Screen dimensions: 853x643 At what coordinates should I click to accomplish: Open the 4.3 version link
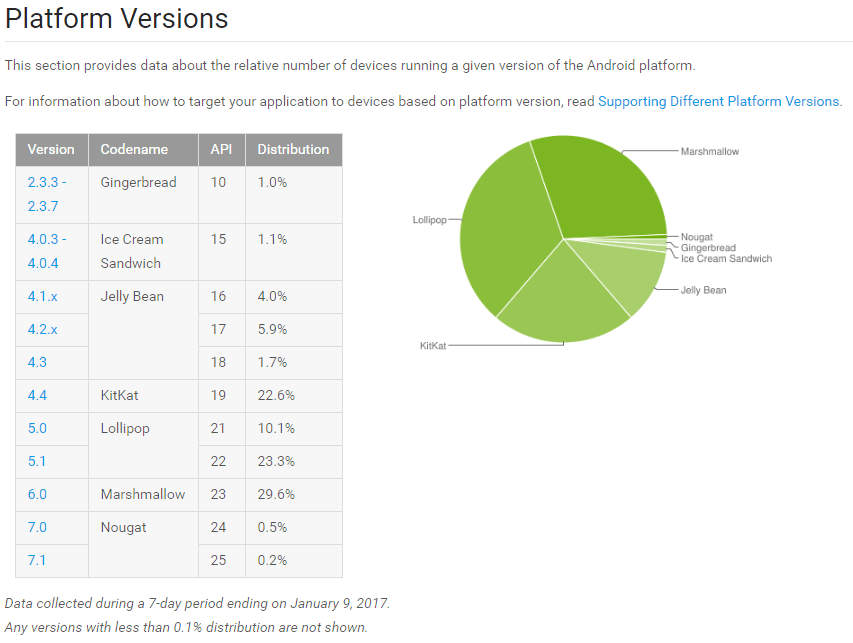37,362
